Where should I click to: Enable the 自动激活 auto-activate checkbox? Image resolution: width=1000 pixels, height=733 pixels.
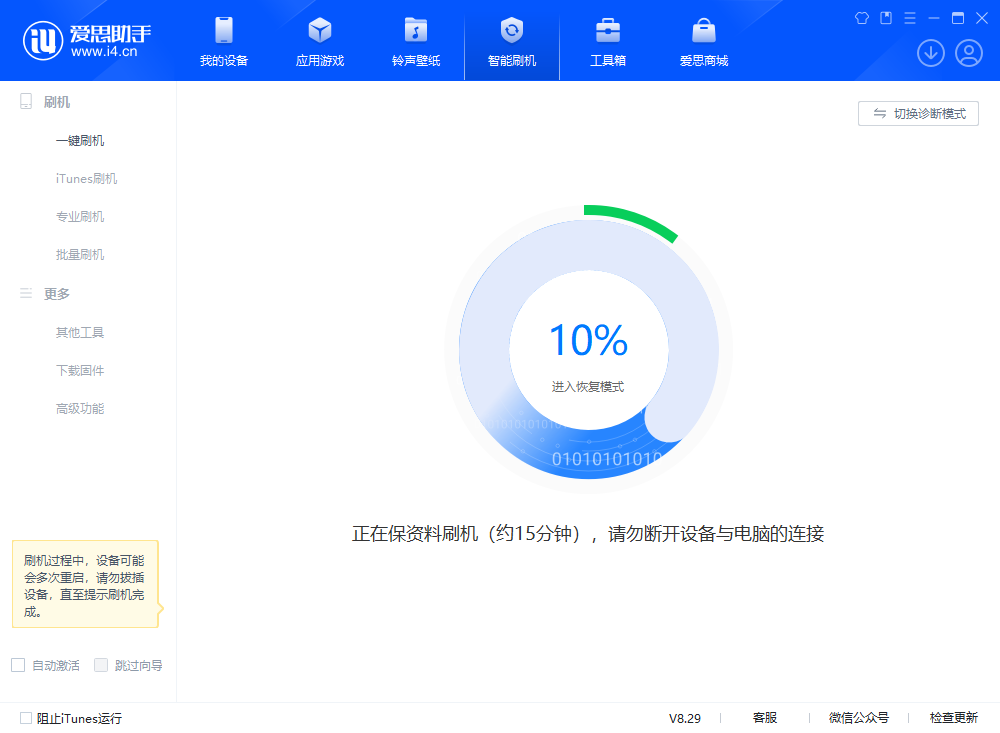click(x=18, y=664)
